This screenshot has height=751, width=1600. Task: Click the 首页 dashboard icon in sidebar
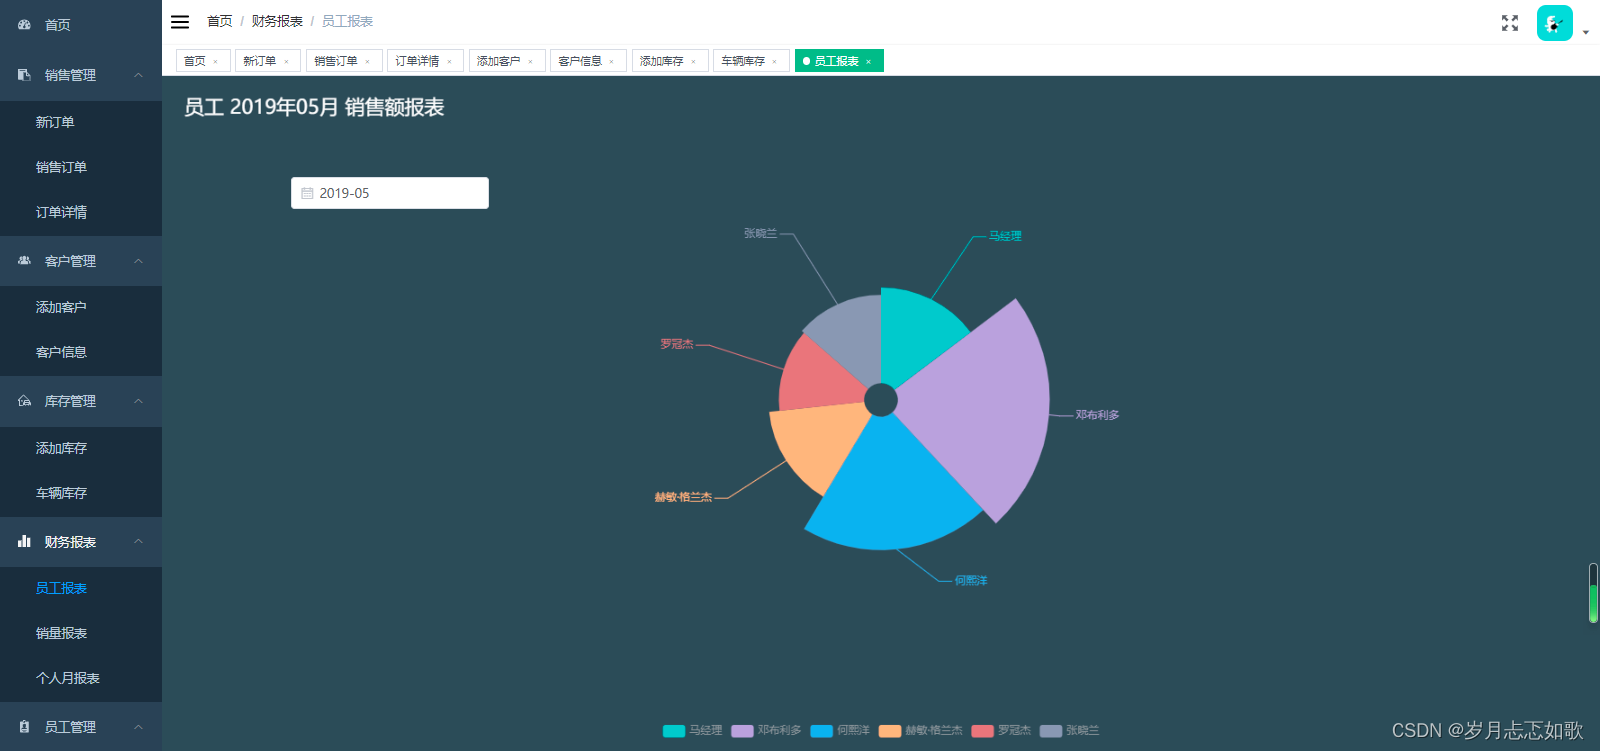pos(24,24)
